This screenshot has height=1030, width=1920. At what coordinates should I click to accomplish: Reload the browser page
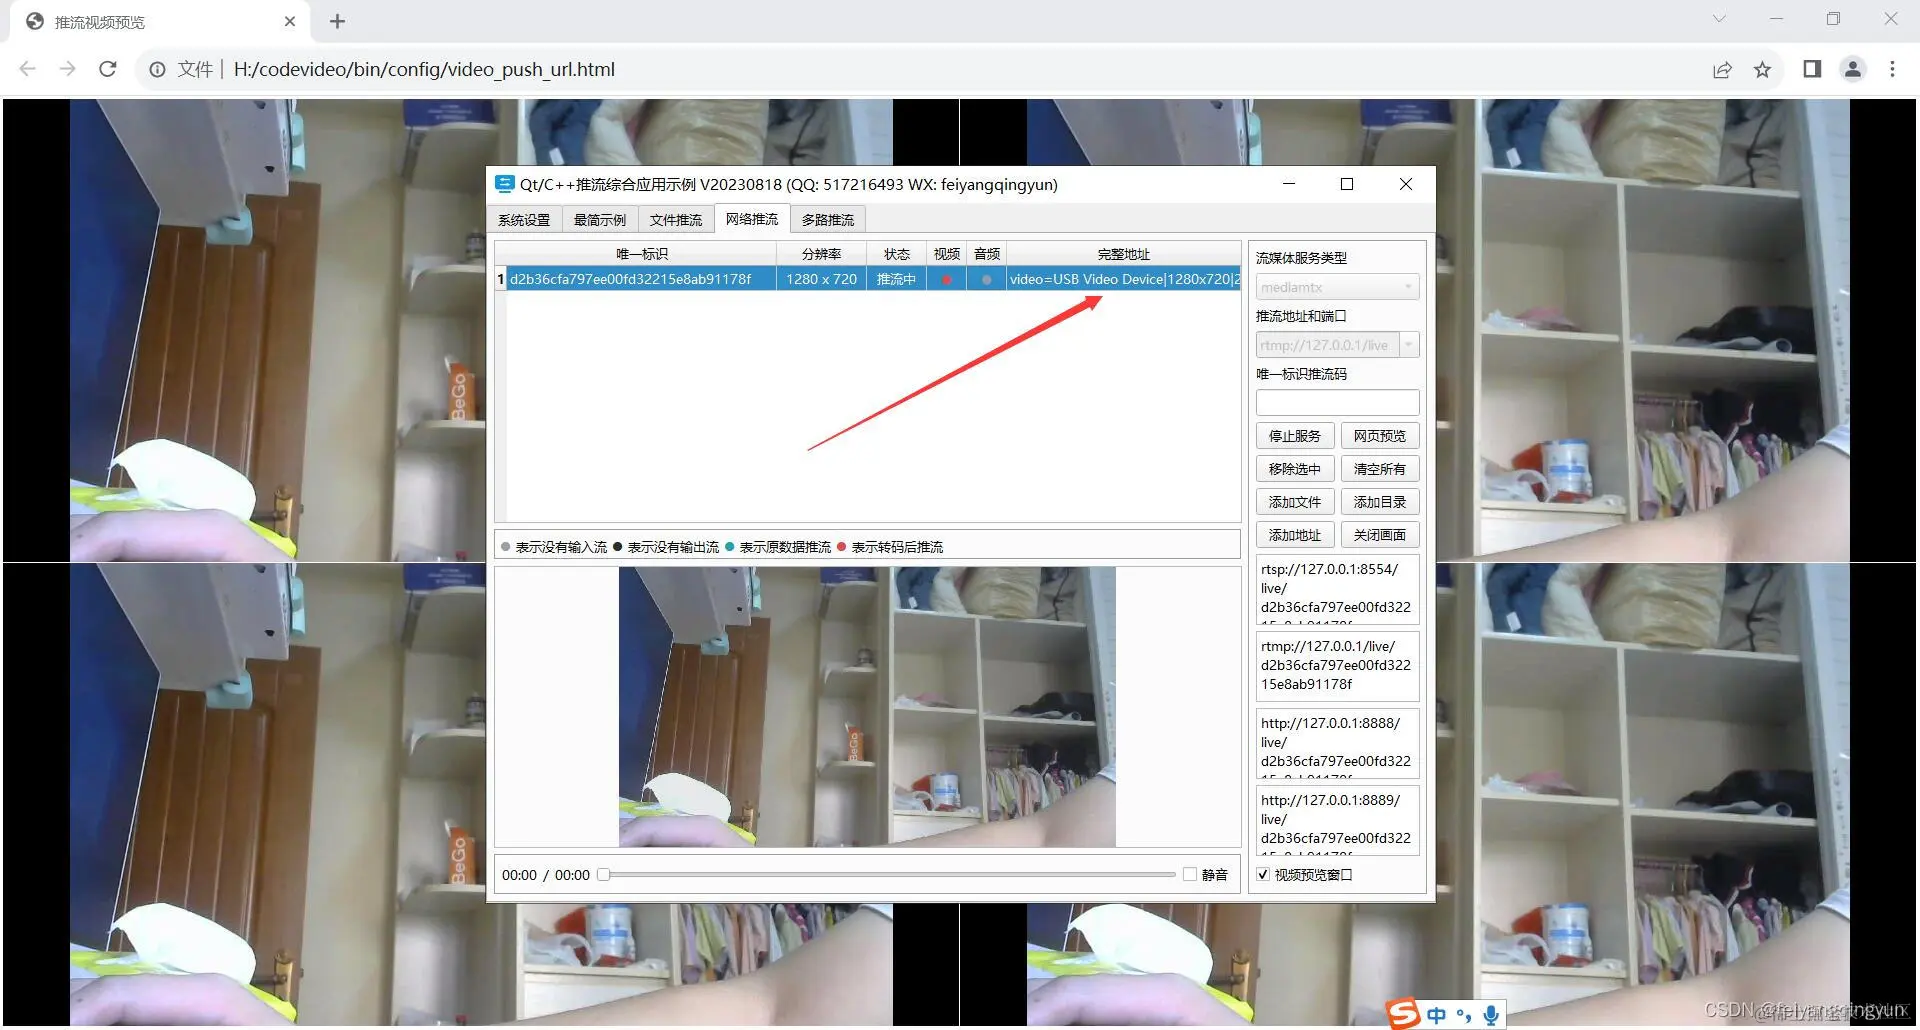coord(108,69)
